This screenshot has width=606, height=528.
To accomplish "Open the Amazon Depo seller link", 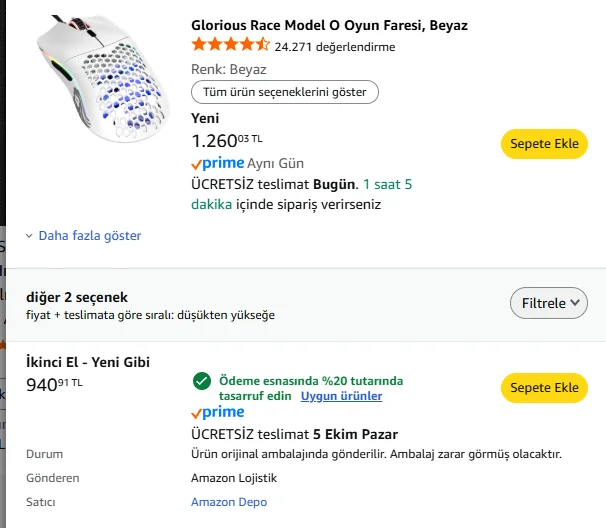I will [x=229, y=502].
